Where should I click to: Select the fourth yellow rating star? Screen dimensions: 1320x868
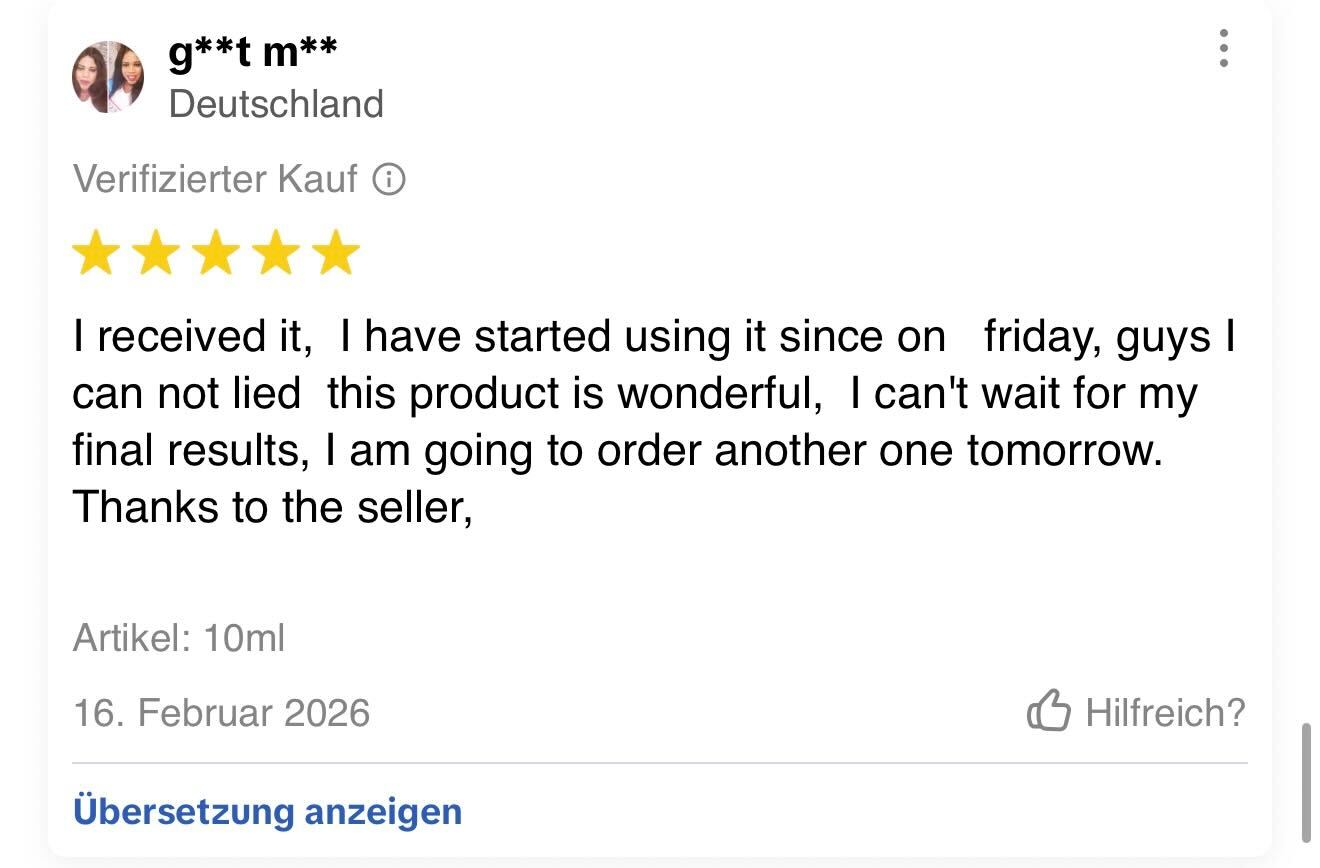click(x=276, y=253)
